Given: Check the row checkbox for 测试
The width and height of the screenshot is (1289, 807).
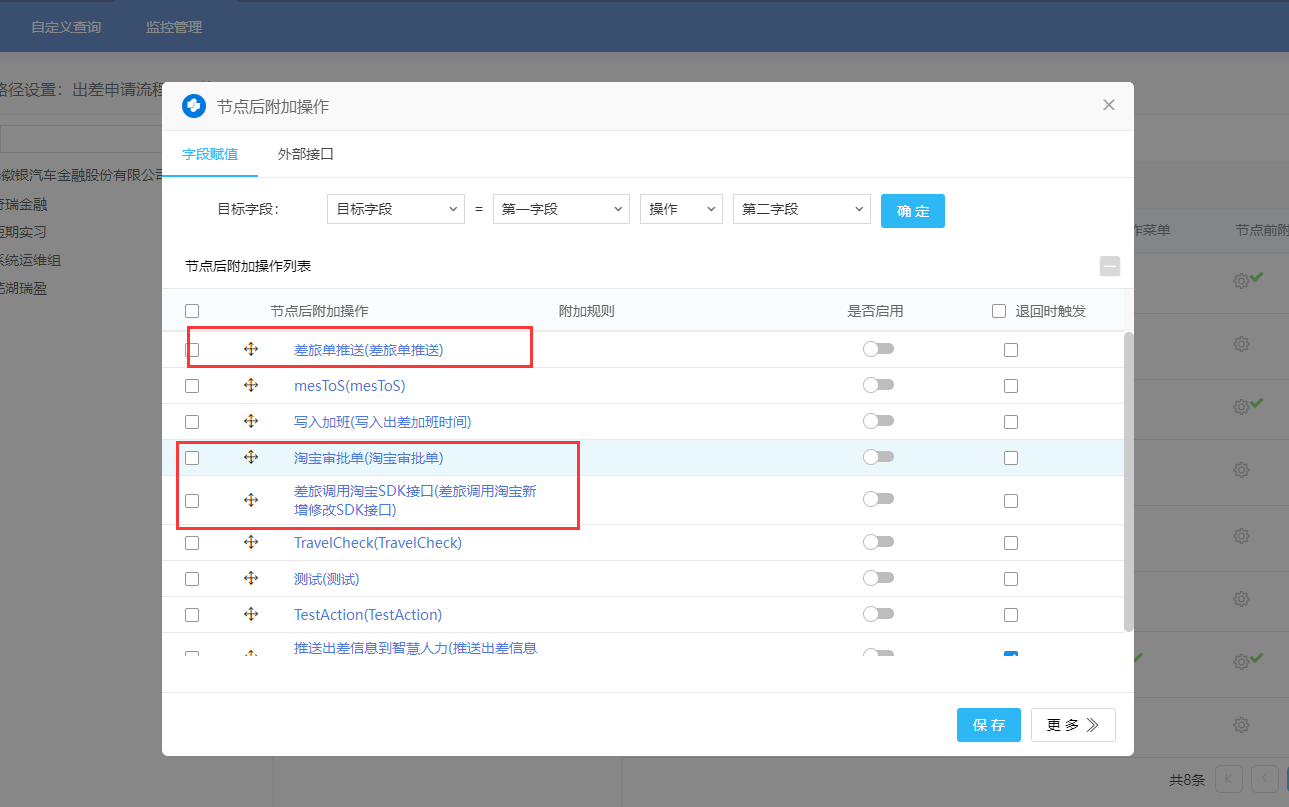Looking at the screenshot, I should click(192, 579).
